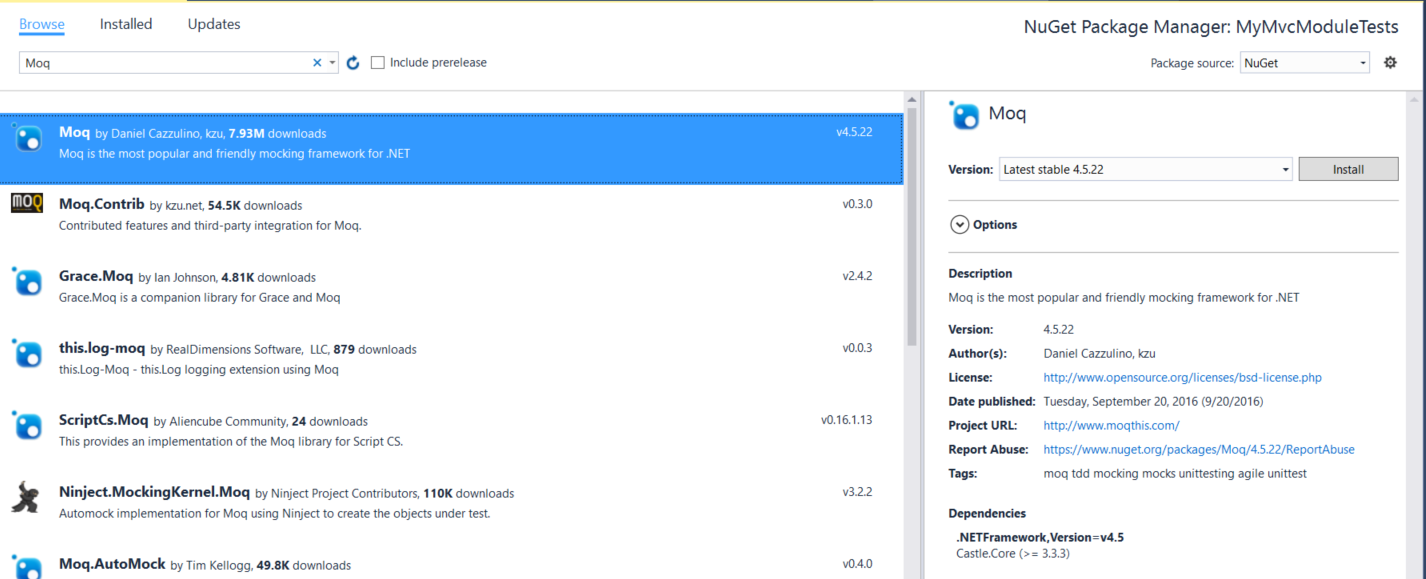
Task: Click the Ninject.MockingKernel.Moq ninja icon
Action: (25, 497)
